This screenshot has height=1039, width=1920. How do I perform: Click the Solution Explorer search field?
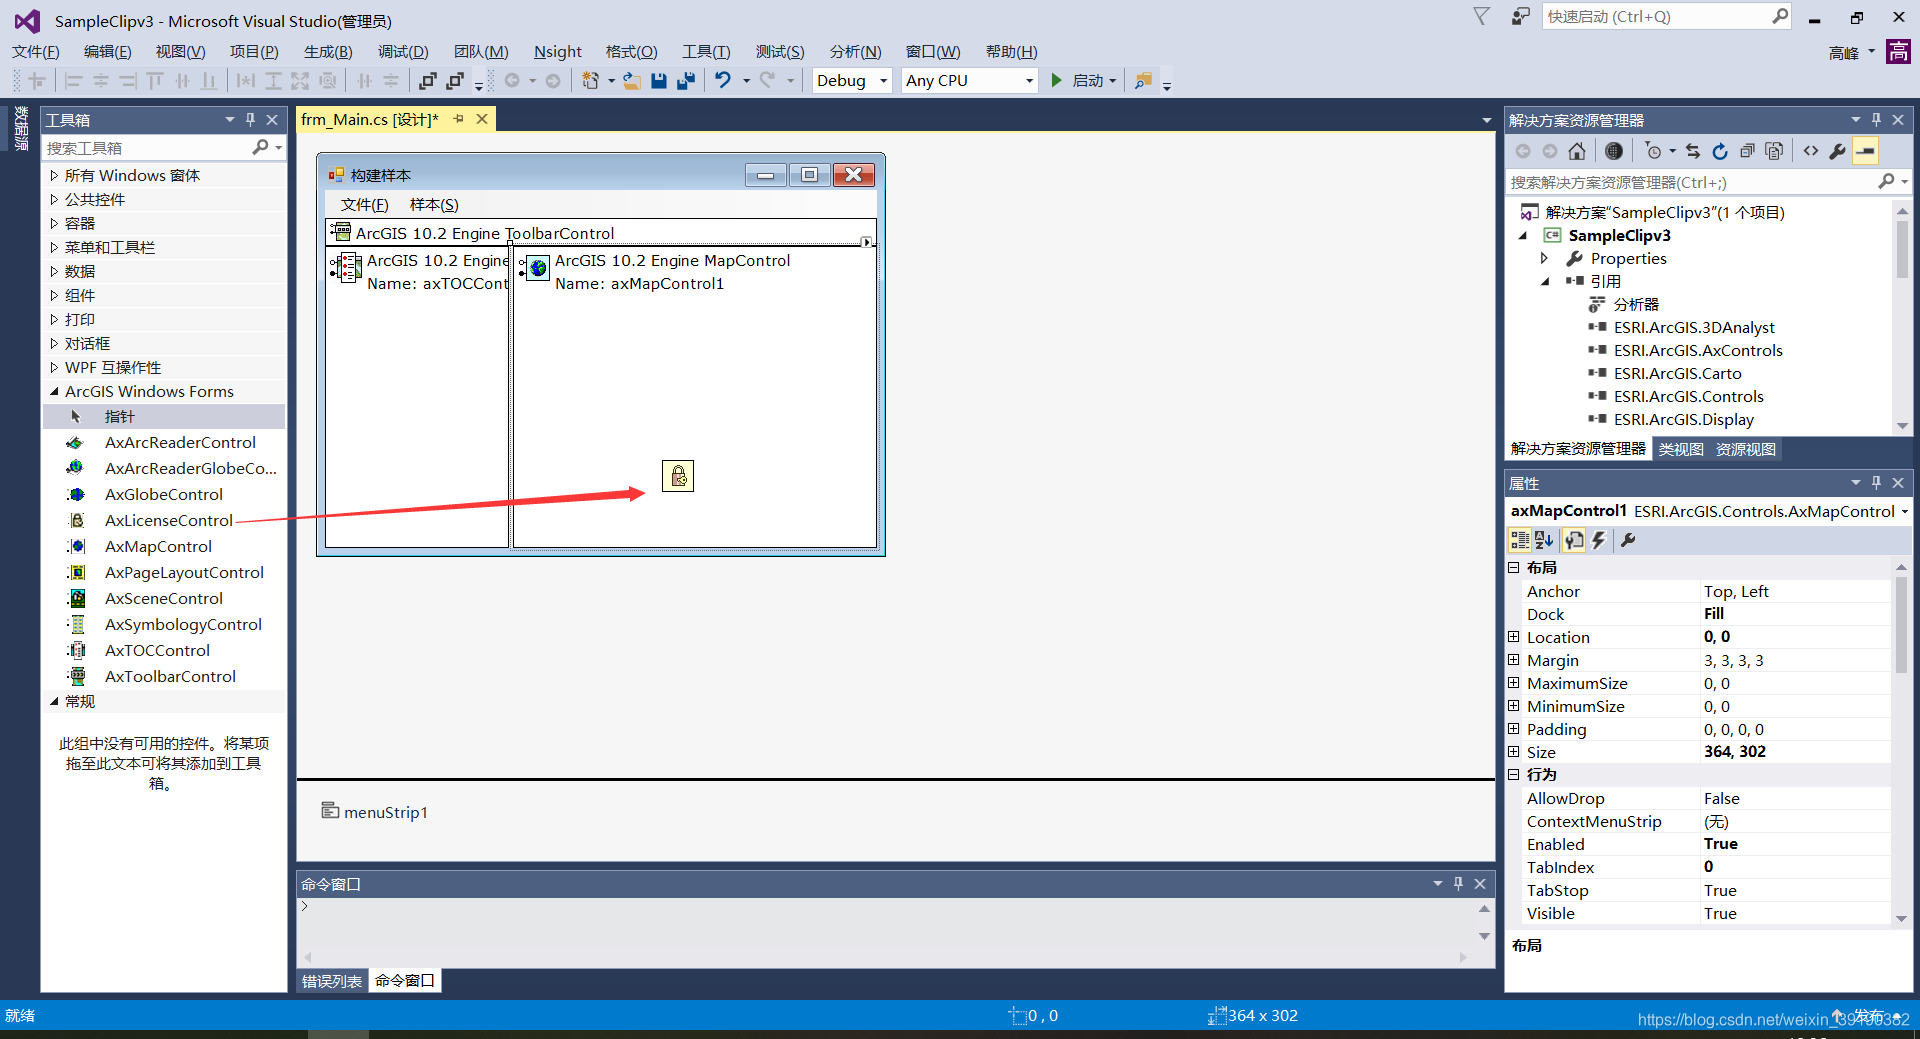pos(1690,182)
